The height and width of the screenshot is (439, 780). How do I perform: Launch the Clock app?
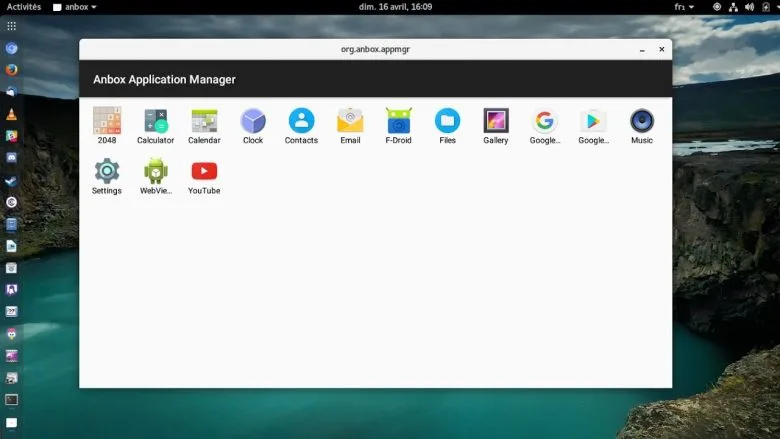[x=253, y=121]
